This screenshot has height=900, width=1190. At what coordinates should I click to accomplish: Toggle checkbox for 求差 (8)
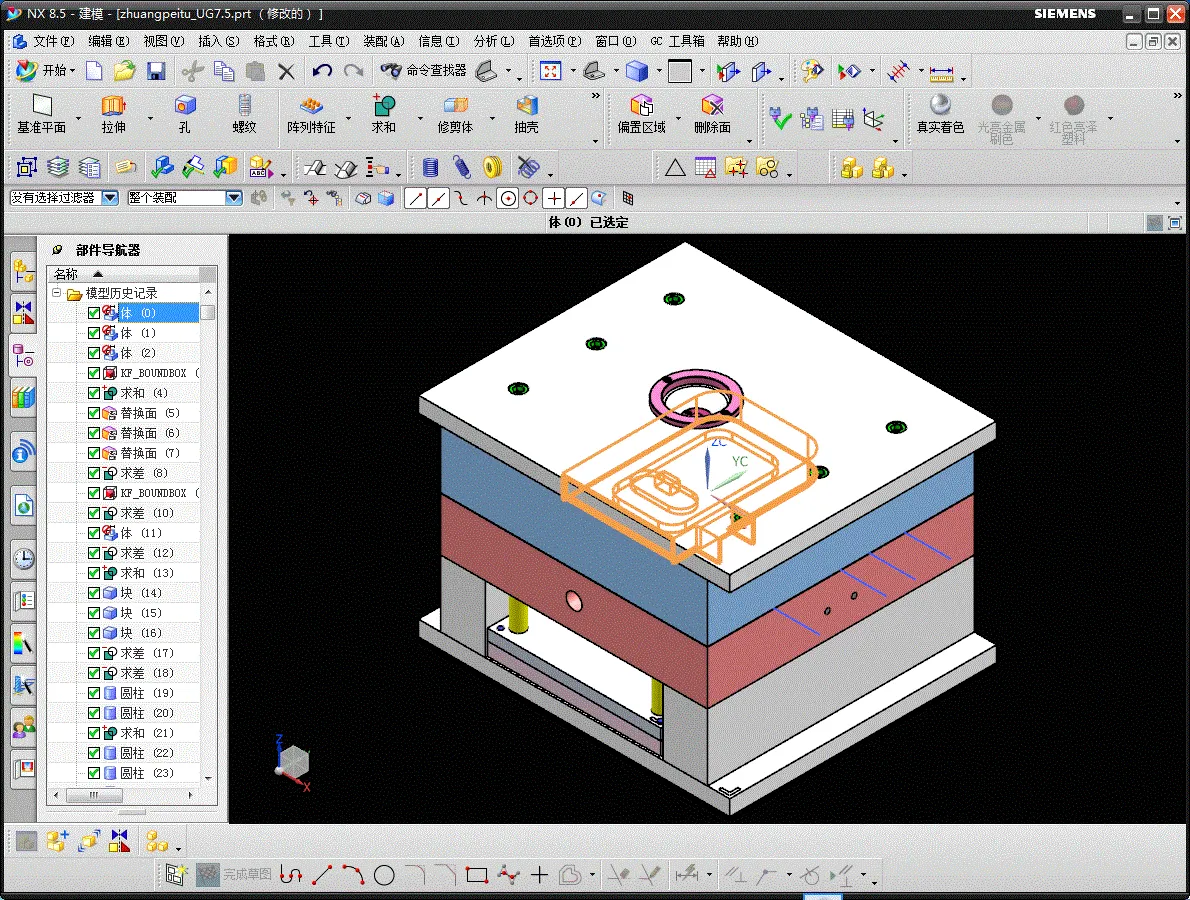(94, 473)
